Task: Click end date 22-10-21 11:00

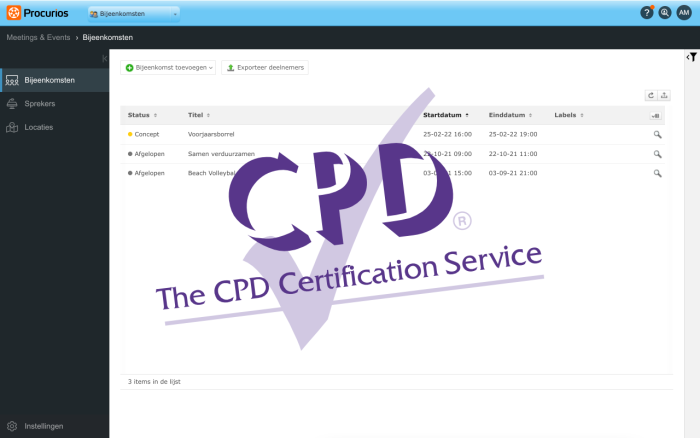Action: coord(513,154)
